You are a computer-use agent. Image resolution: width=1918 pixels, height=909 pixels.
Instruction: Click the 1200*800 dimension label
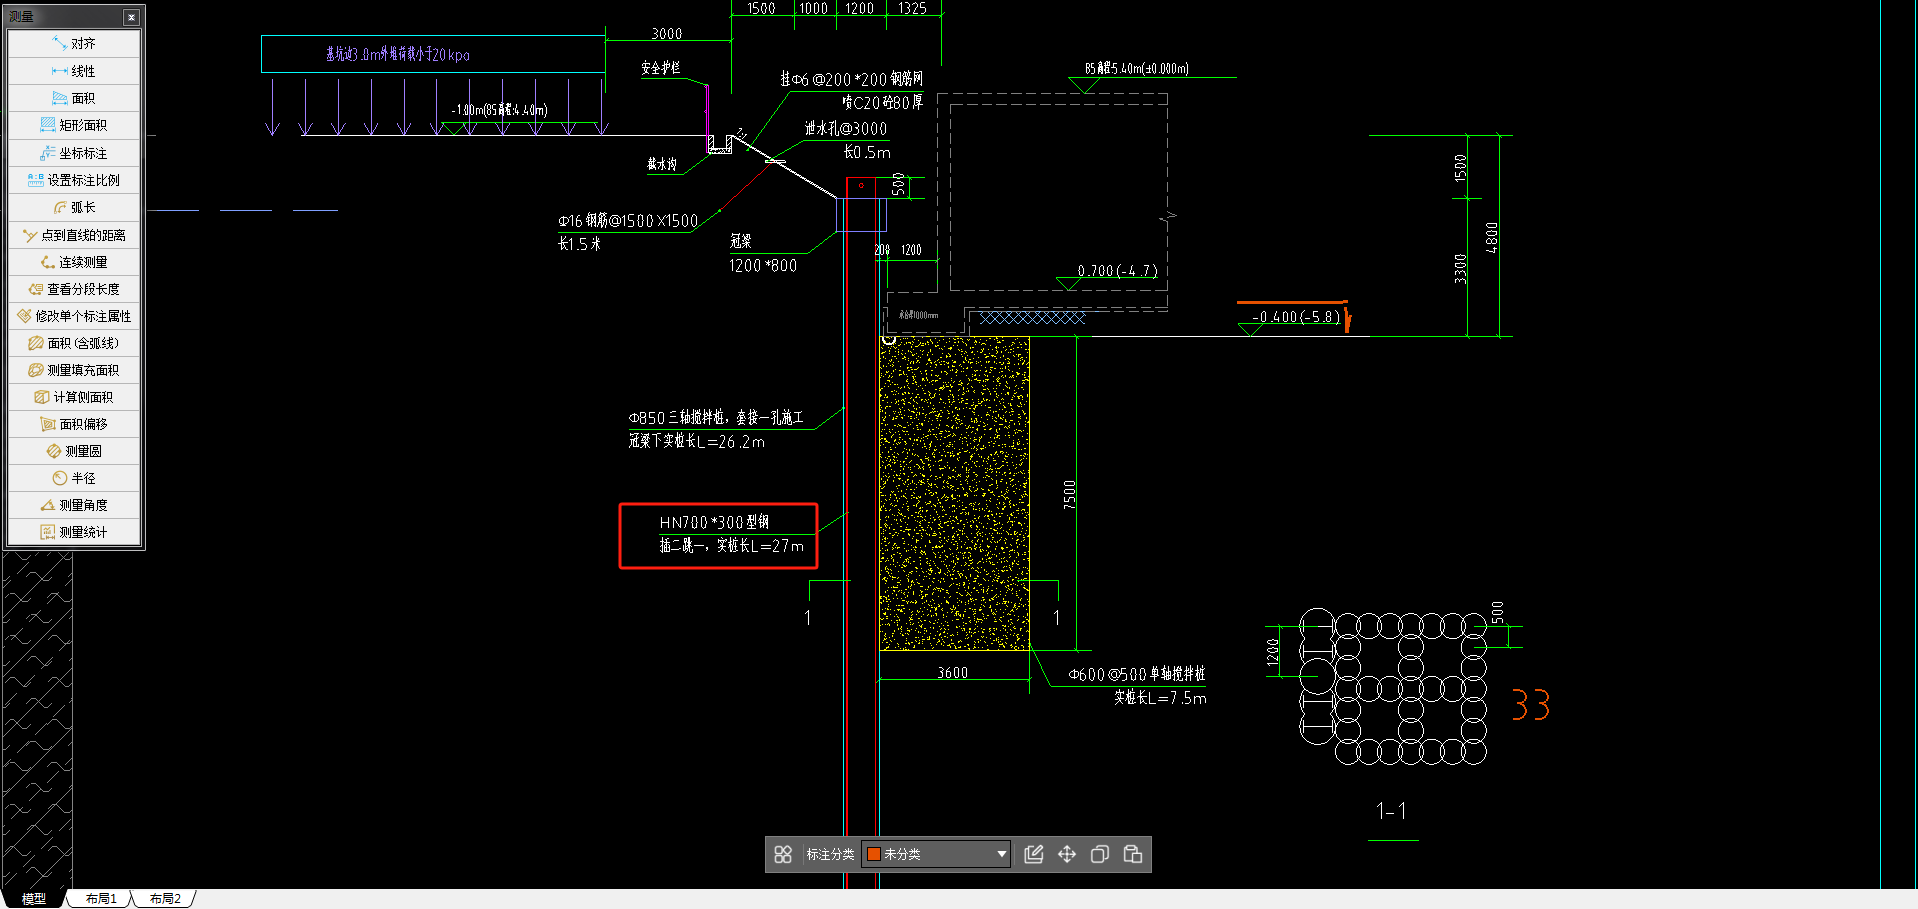[x=763, y=266]
